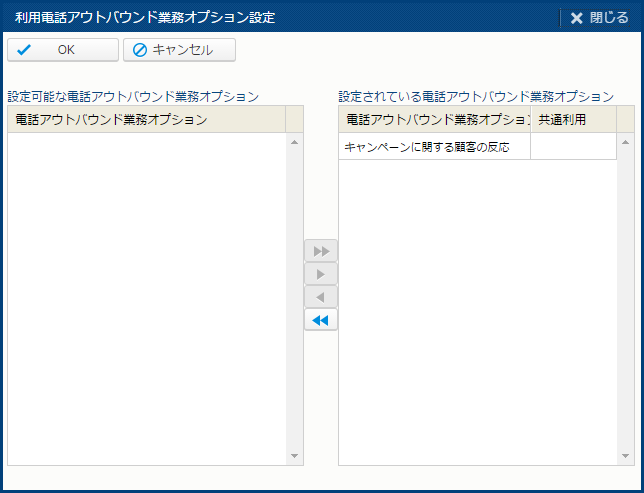Select the キャンペーンに関する顧客の反応 row
Image resolution: width=644 pixels, height=493 pixels.
pos(434,147)
